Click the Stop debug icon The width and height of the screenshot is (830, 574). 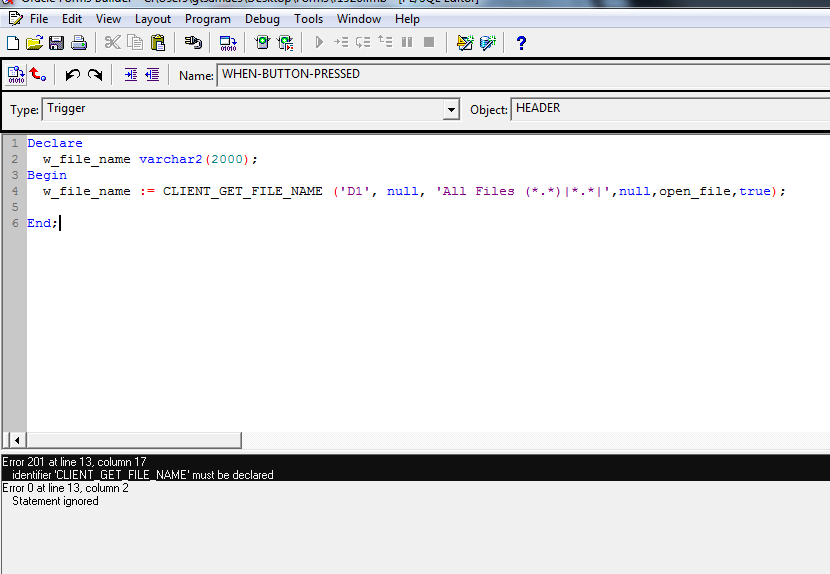pos(429,42)
